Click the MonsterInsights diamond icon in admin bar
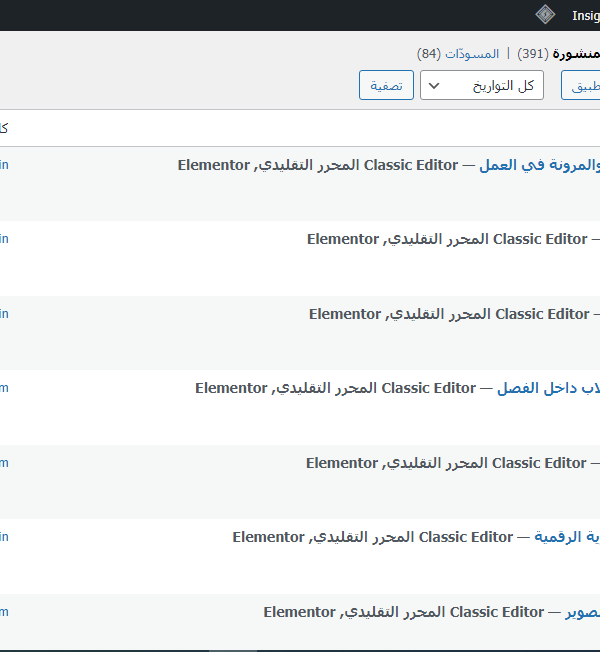This screenshot has height=652, width=600. (x=545, y=15)
